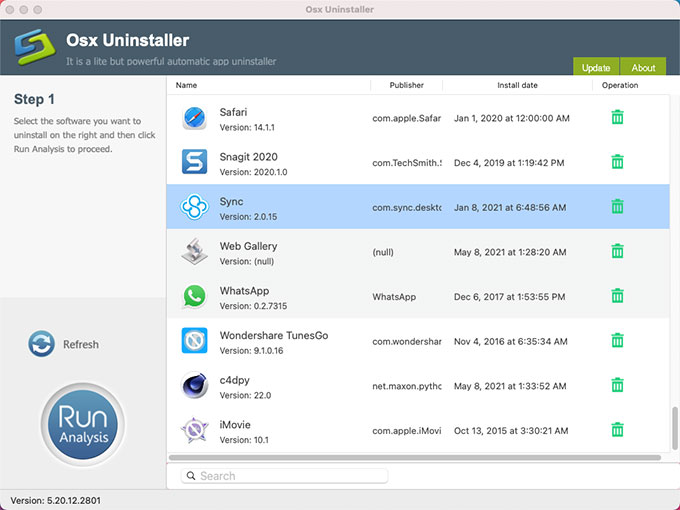Image resolution: width=680 pixels, height=510 pixels.
Task: Click install date May 8, 2021 at 1:33:52 AM
Action: pyautogui.click(x=510, y=386)
